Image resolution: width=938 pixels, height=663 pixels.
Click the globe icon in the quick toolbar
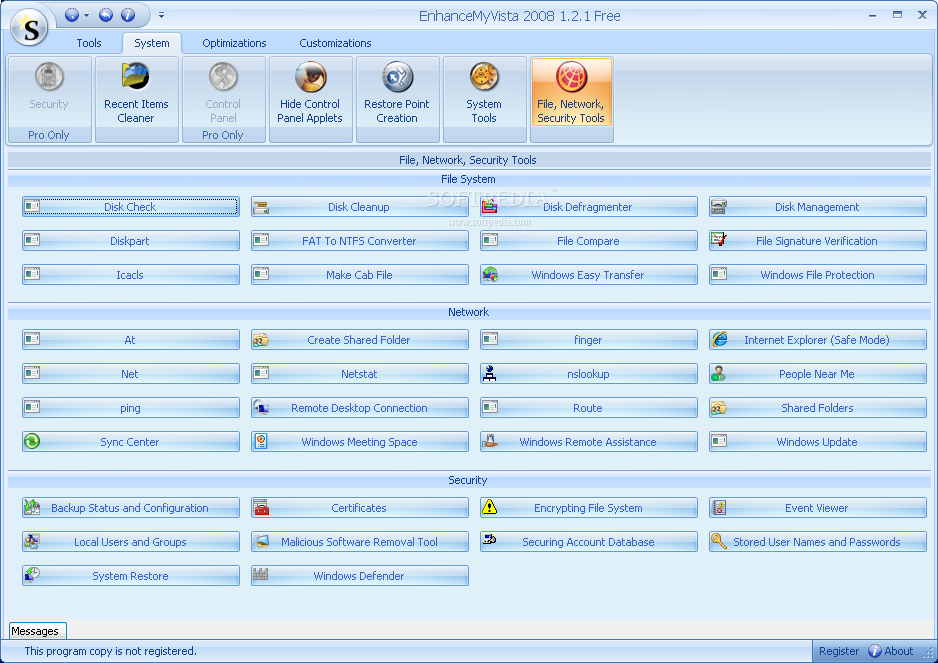[72, 15]
